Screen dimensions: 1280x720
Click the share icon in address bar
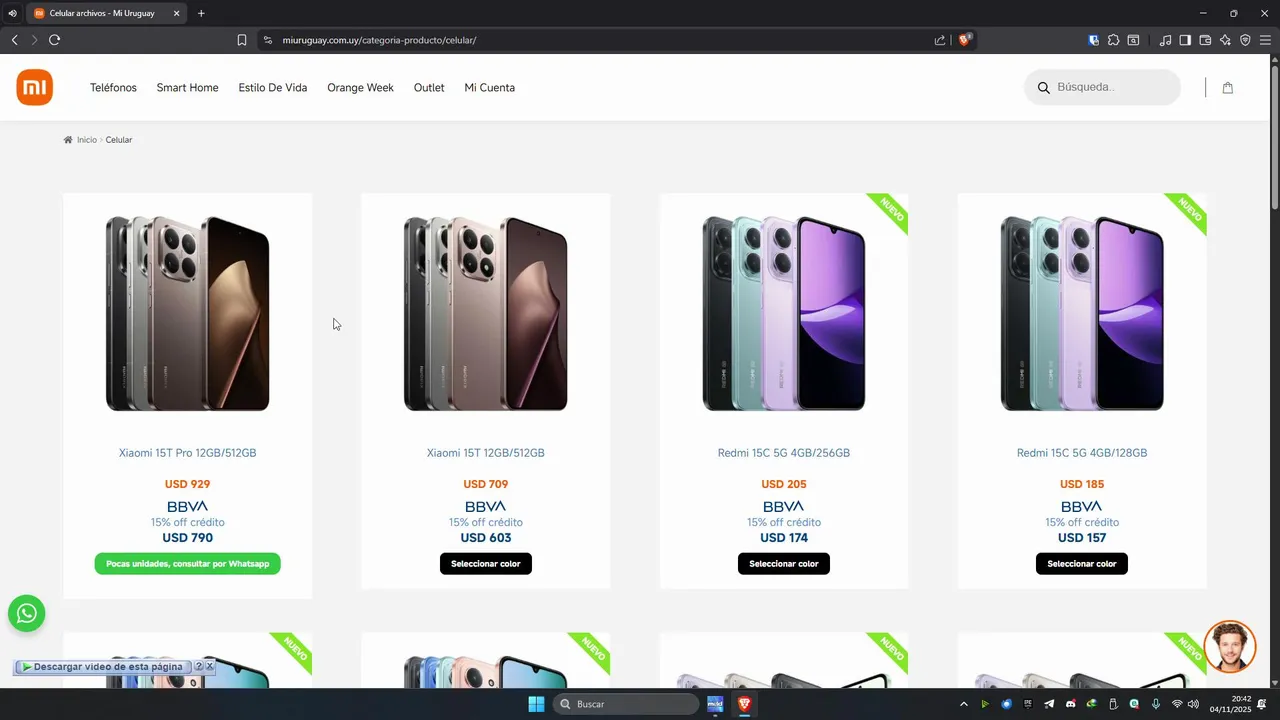point(940,40)
